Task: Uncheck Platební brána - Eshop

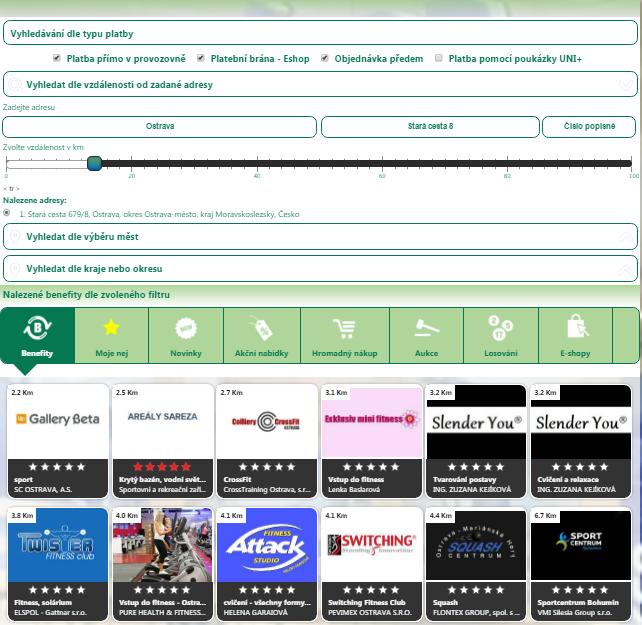Action: coord(201,58)
